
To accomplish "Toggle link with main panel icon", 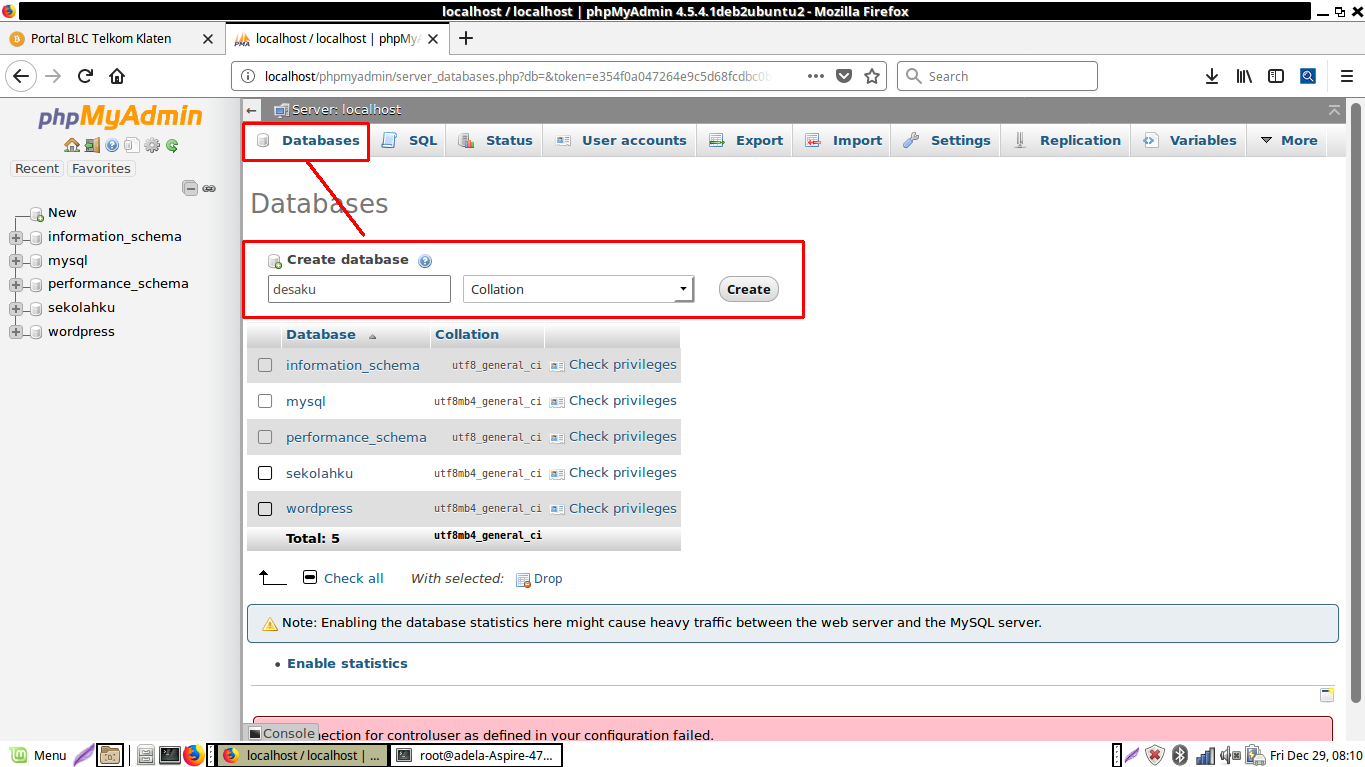I will point(209,188).
